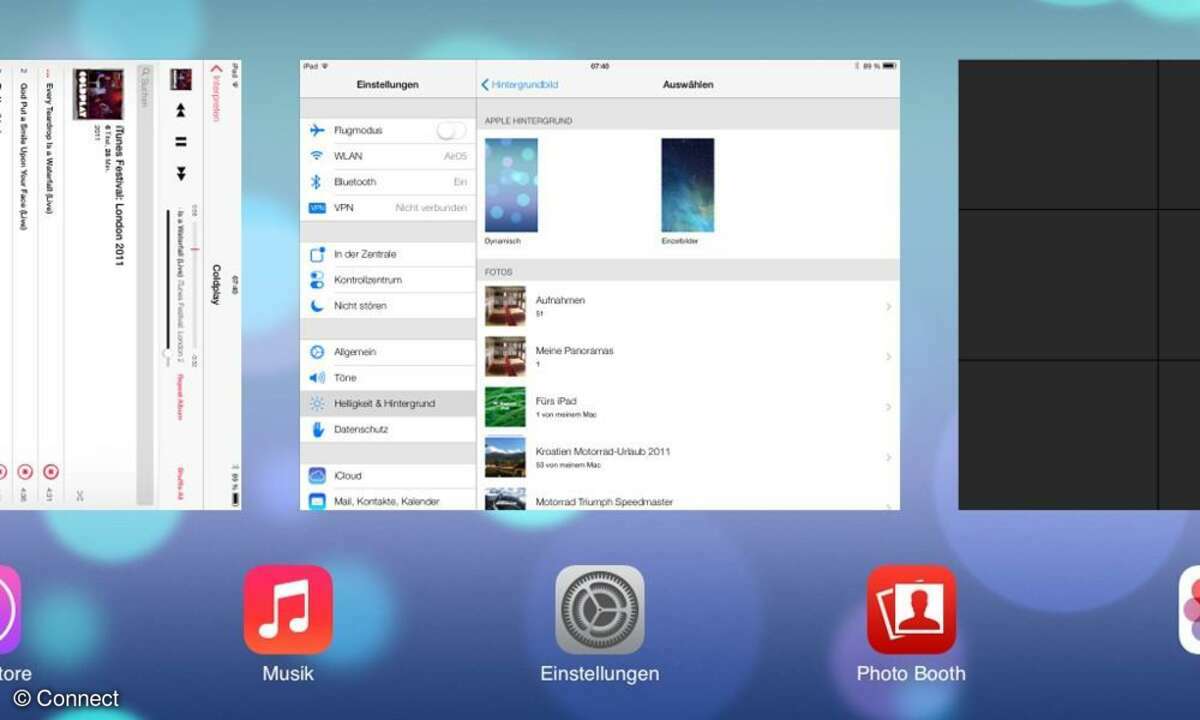
Task: Open Mail, Kontakte, Kalender icon
Action: click(x=317, y=501)
